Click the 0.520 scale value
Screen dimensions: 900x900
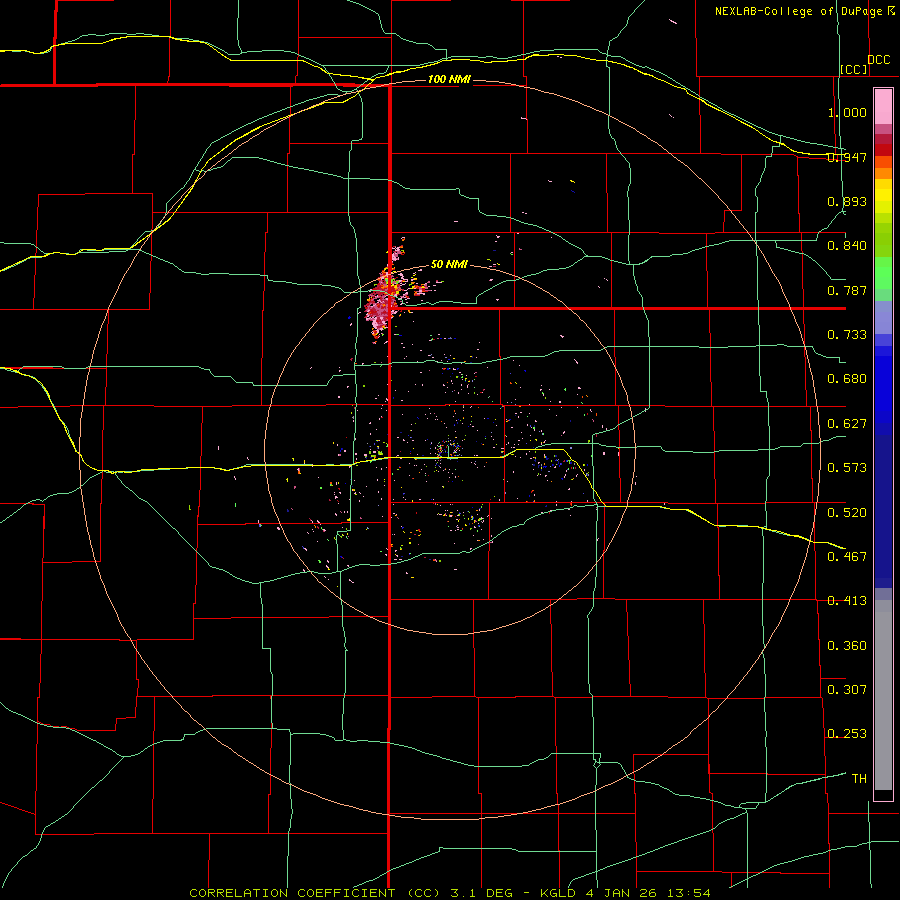coord(847,513)
